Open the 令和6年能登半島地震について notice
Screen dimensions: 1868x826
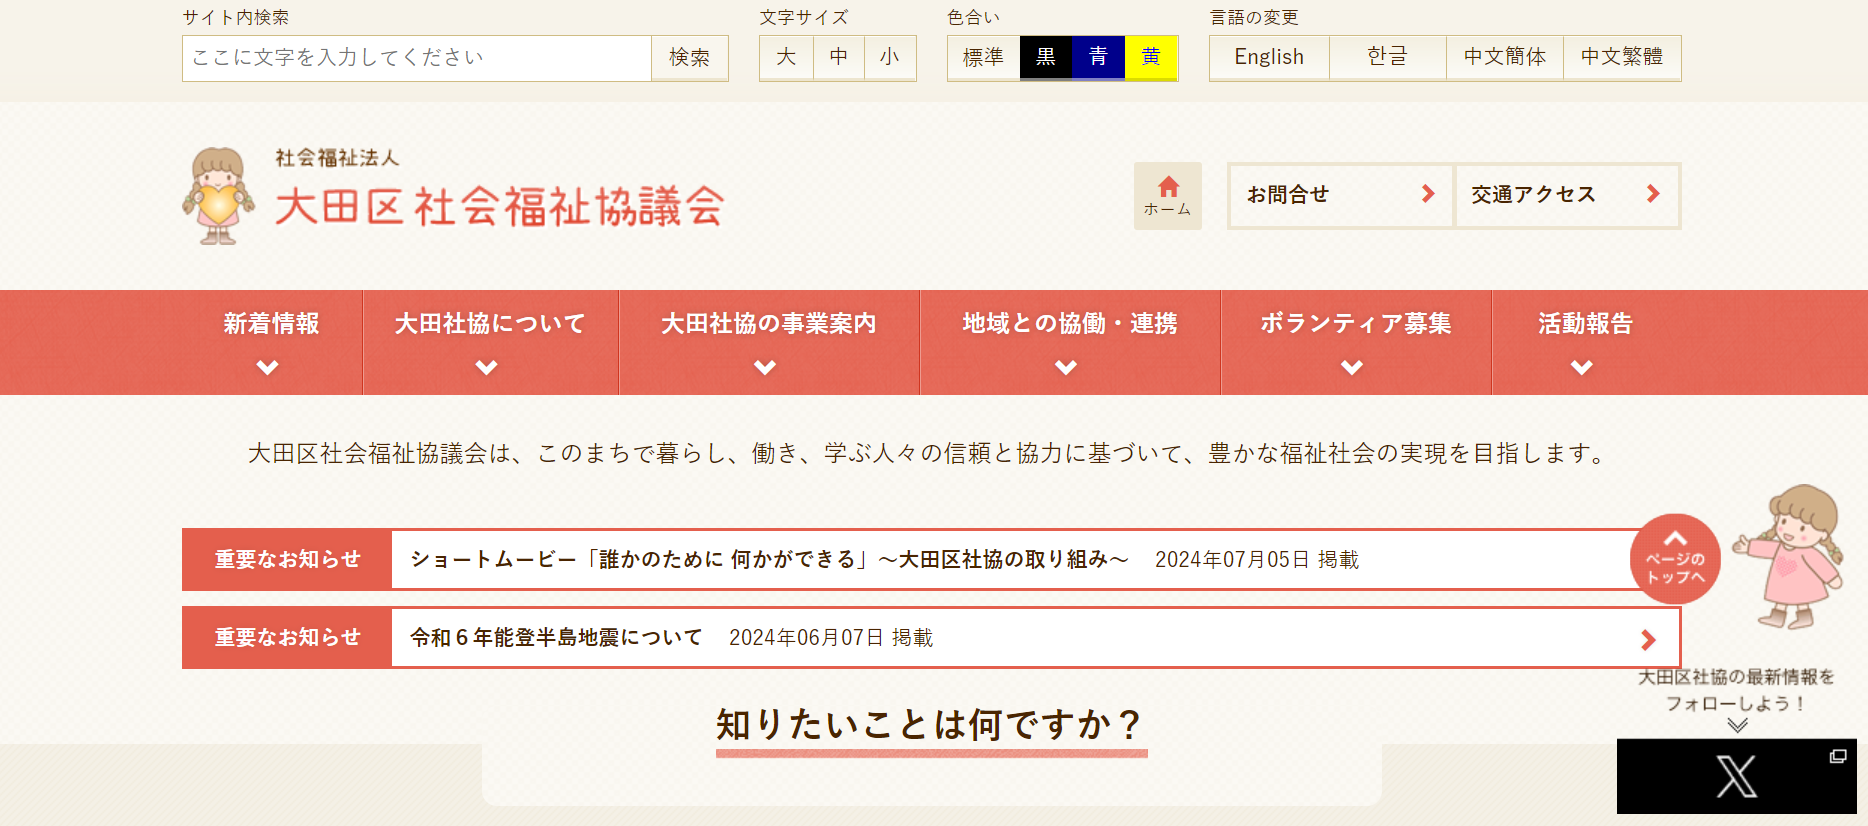coord(556,637)
